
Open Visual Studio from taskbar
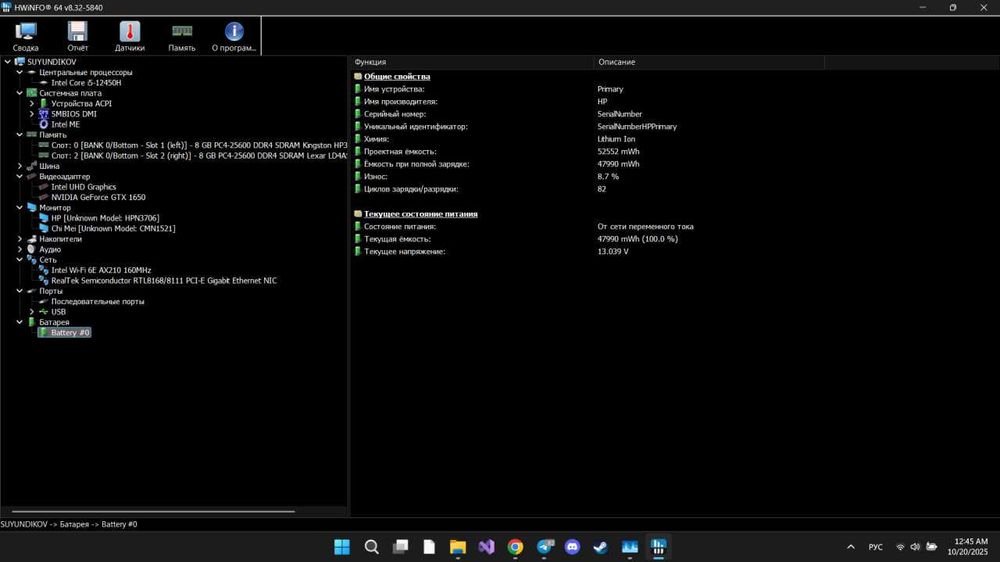(487, 547)
